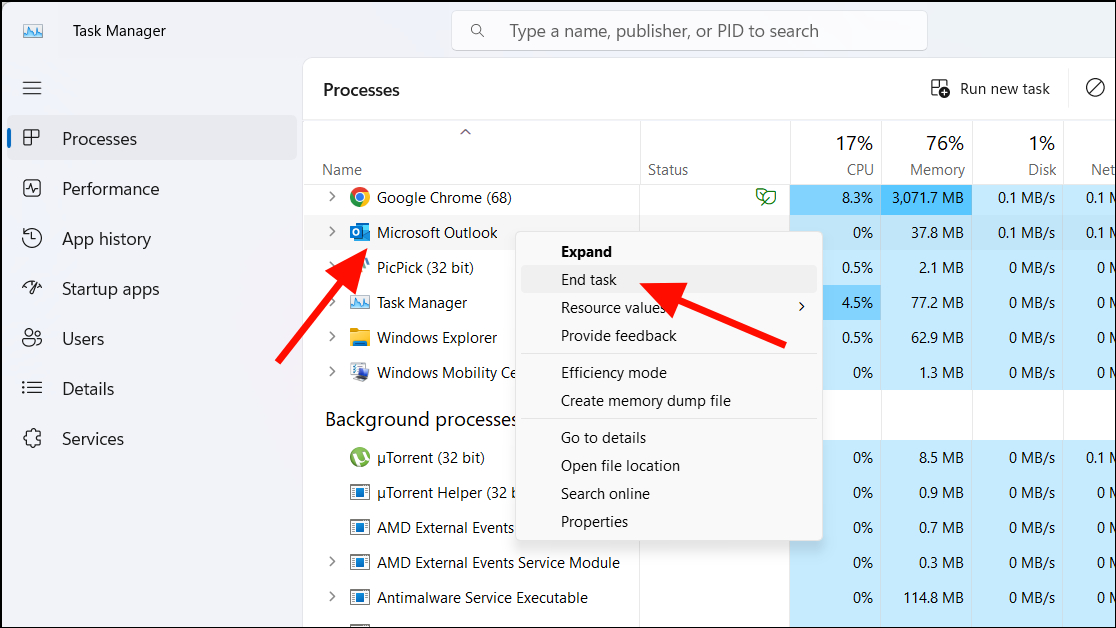Image resolution: width=1116 pixels, height=628 pixels.
Task: Click the search magnifier icon
Action: (478, 31)
